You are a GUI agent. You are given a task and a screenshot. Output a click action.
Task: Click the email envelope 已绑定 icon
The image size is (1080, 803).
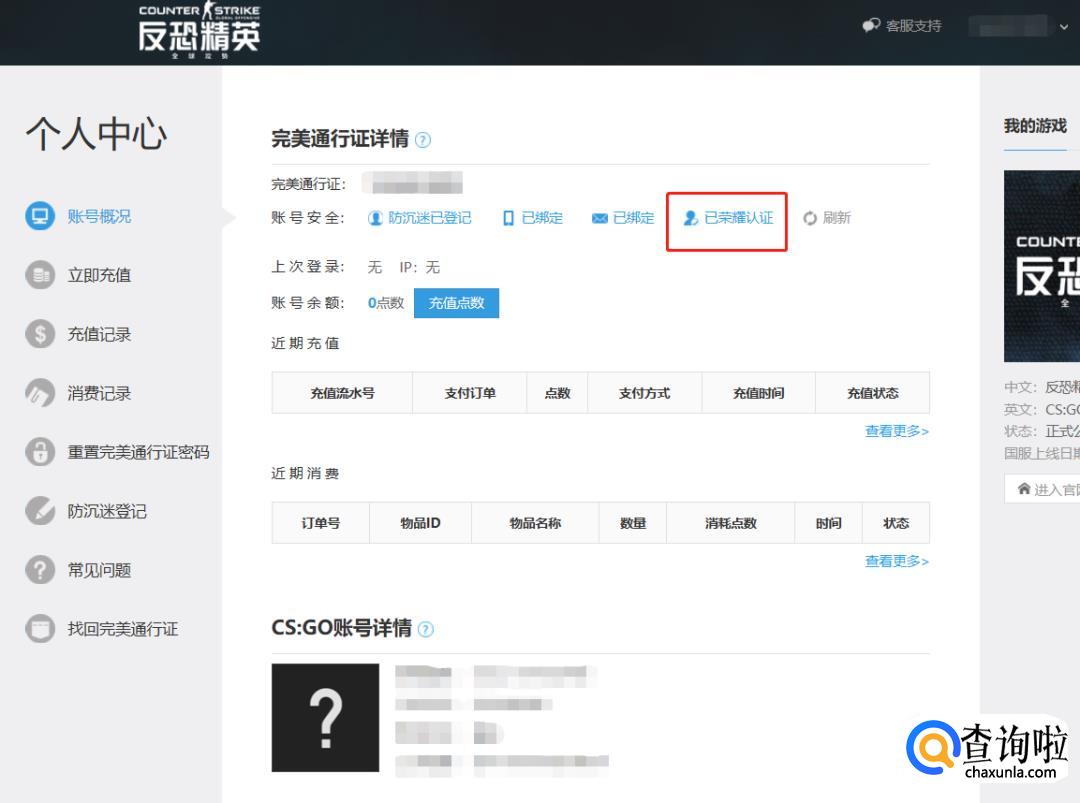(x=600, y=218)
